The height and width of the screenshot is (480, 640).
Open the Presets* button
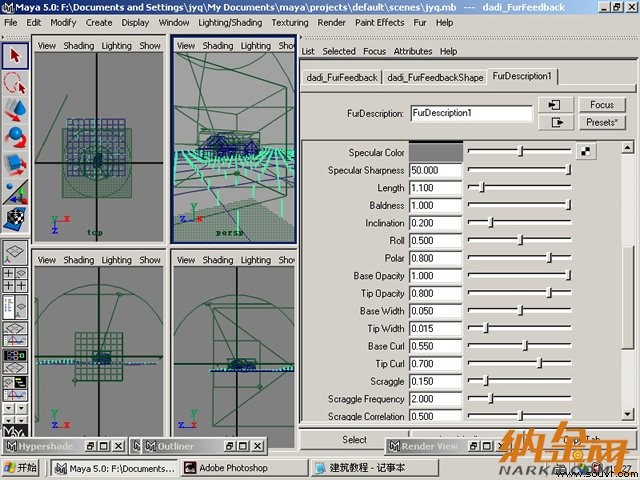click(x=602, y=122)
